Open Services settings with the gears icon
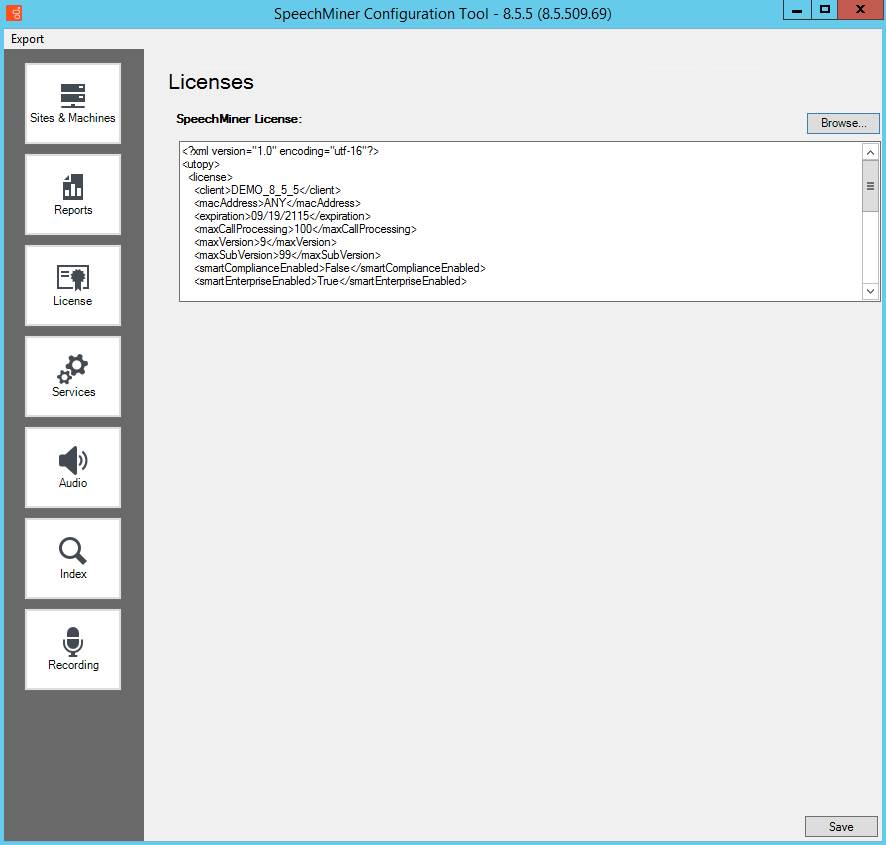Screen dimensions: 886x845 point(73,377)
